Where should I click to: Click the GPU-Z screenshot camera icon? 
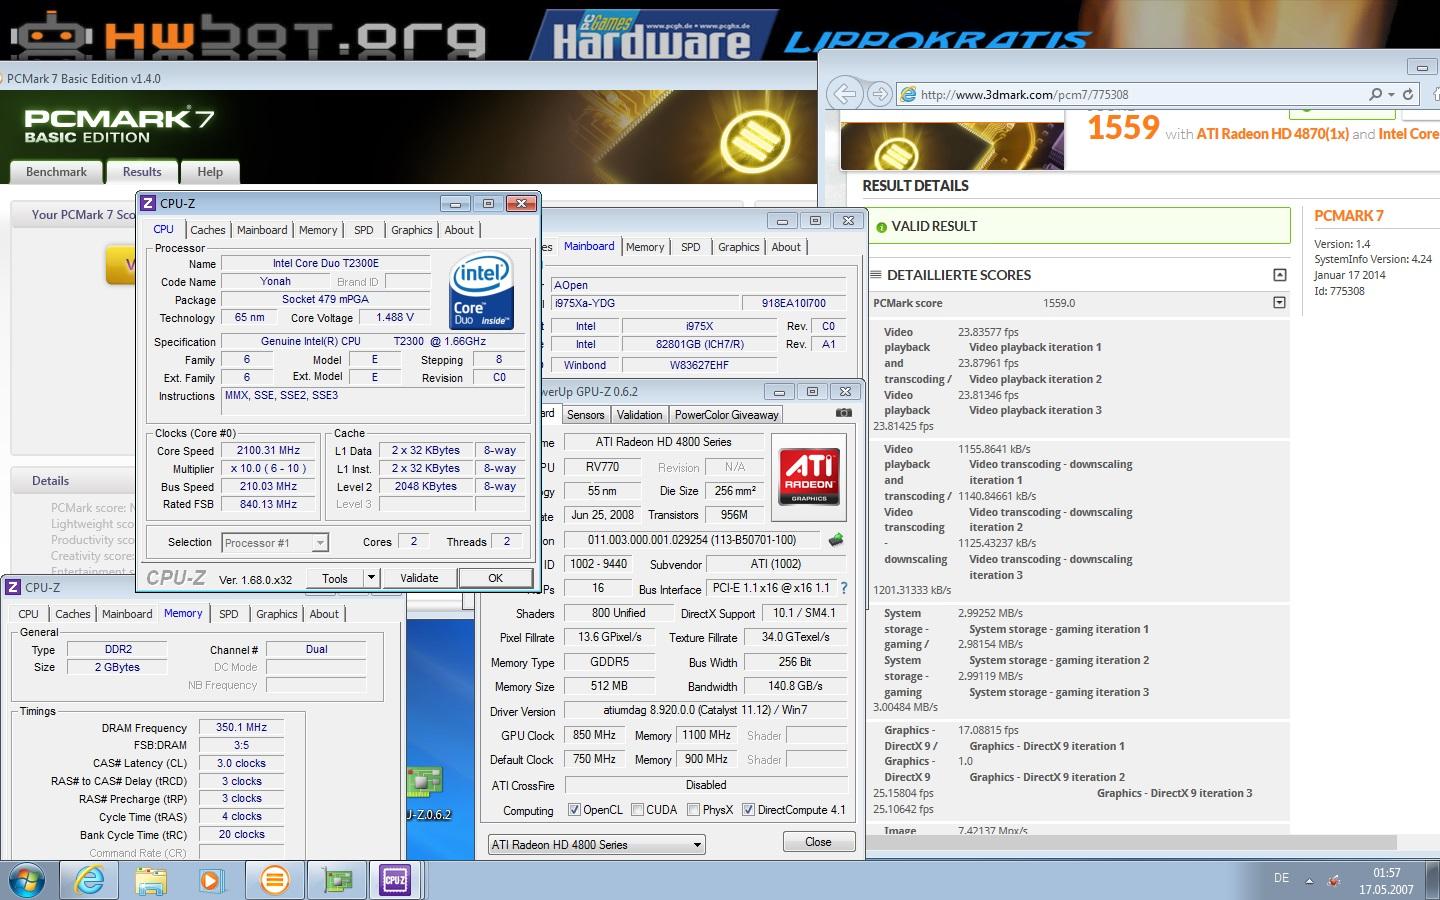point(844,413)
